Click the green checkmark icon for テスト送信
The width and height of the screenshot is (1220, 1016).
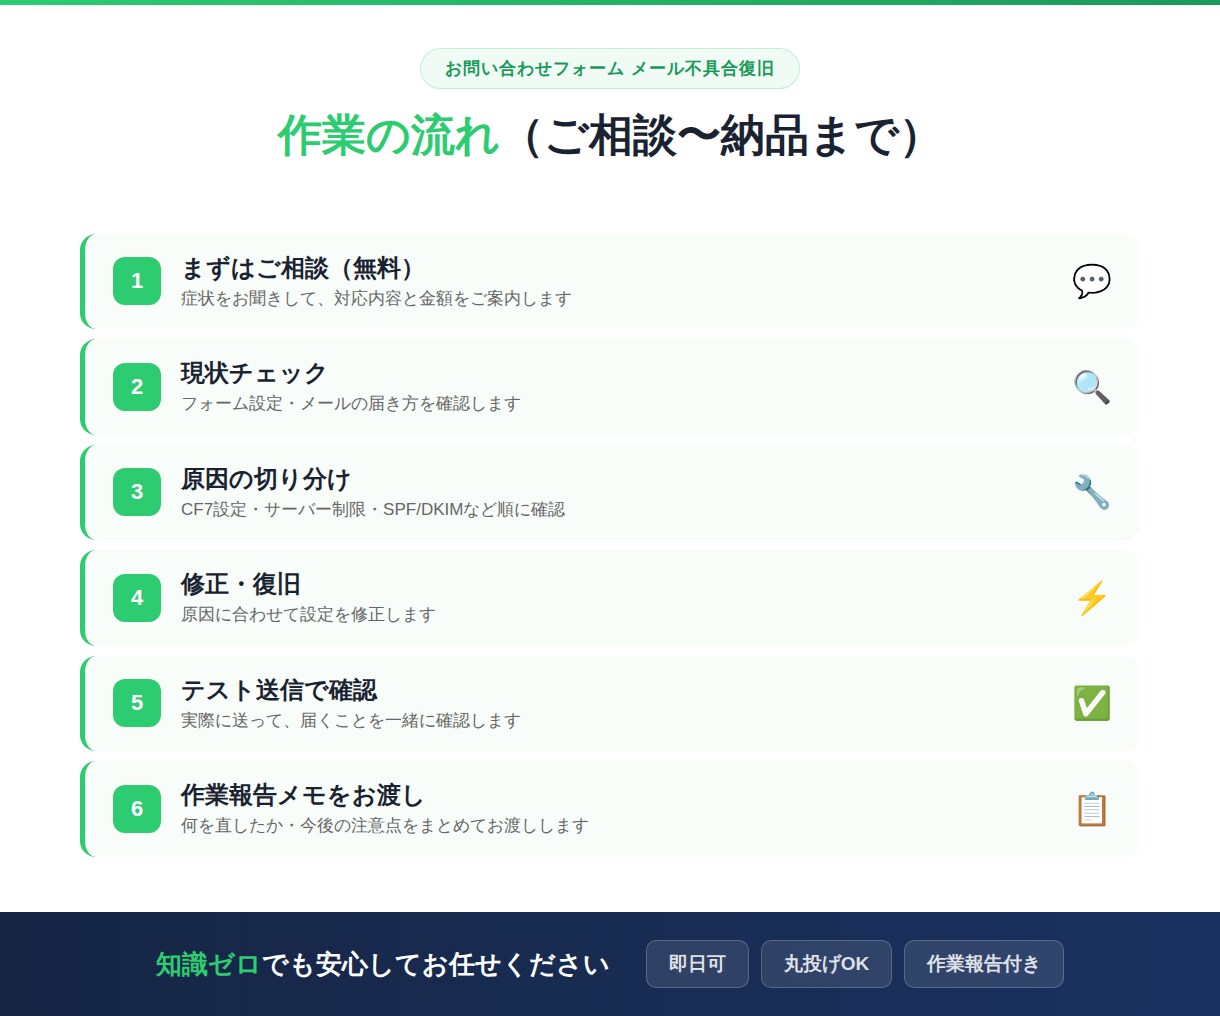coord(1091,703)
